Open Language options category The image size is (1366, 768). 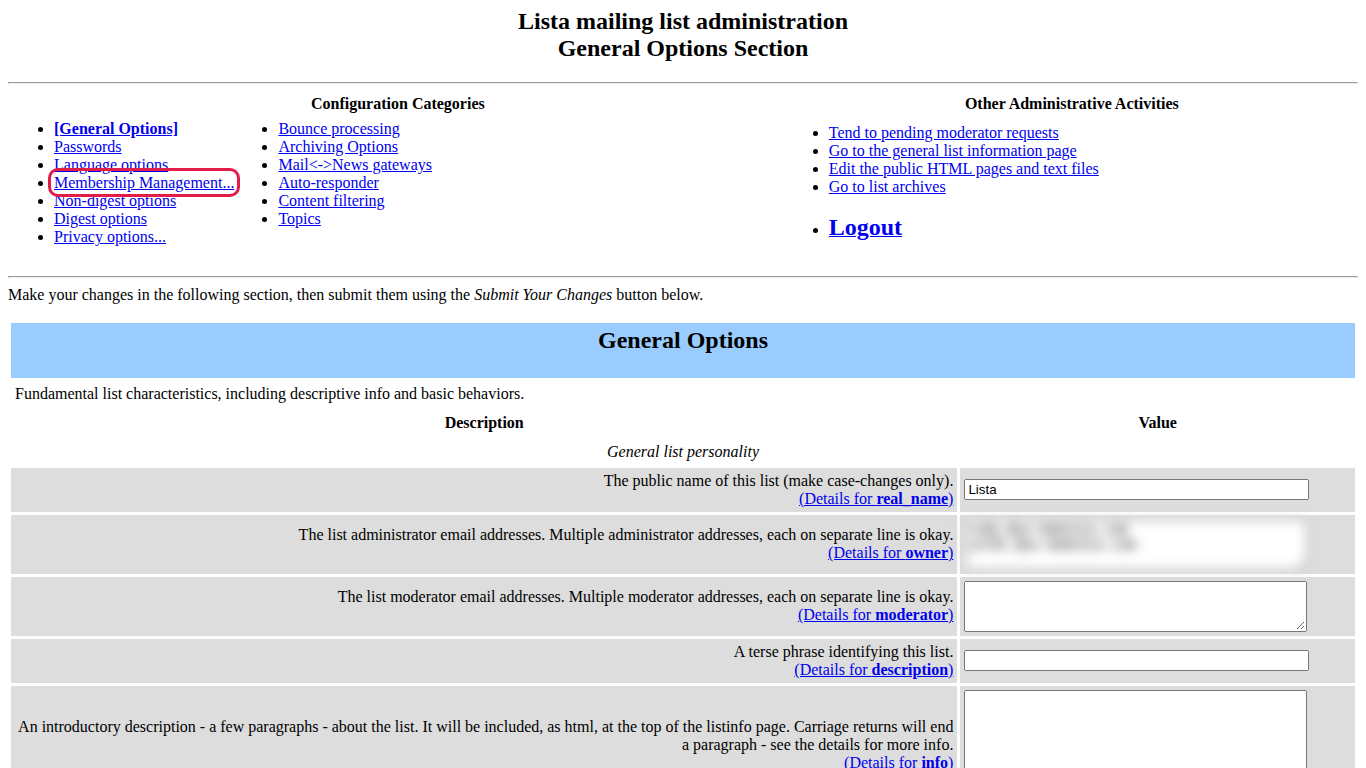tap(111, 165)
